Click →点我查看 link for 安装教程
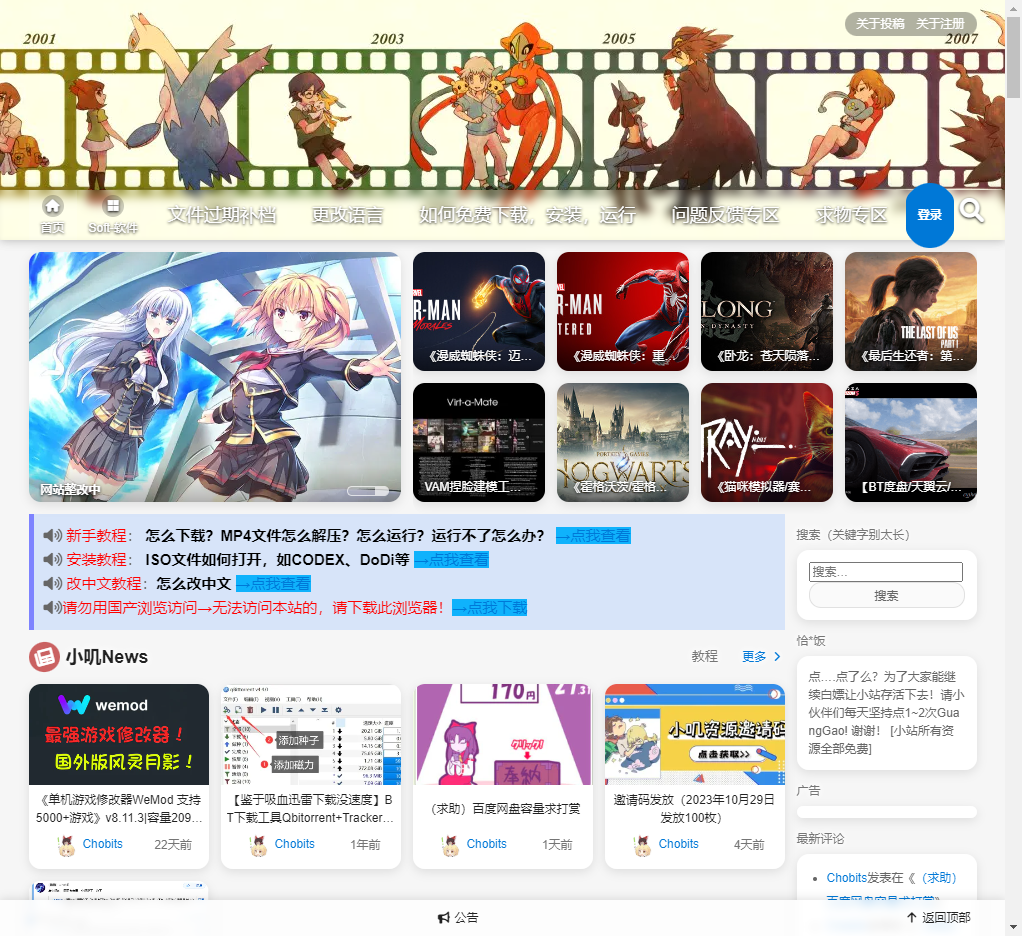 pyautogui.click(x=452, y=560)
